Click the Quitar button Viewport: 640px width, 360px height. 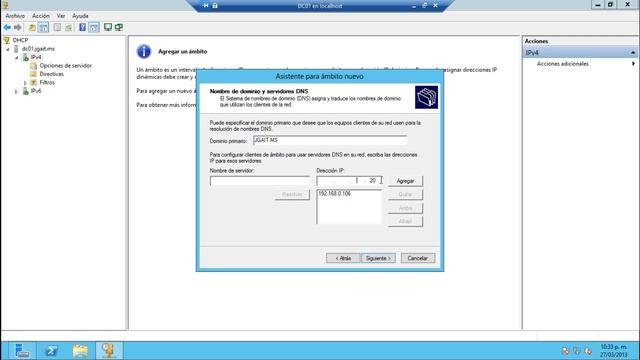click(405, 194)
